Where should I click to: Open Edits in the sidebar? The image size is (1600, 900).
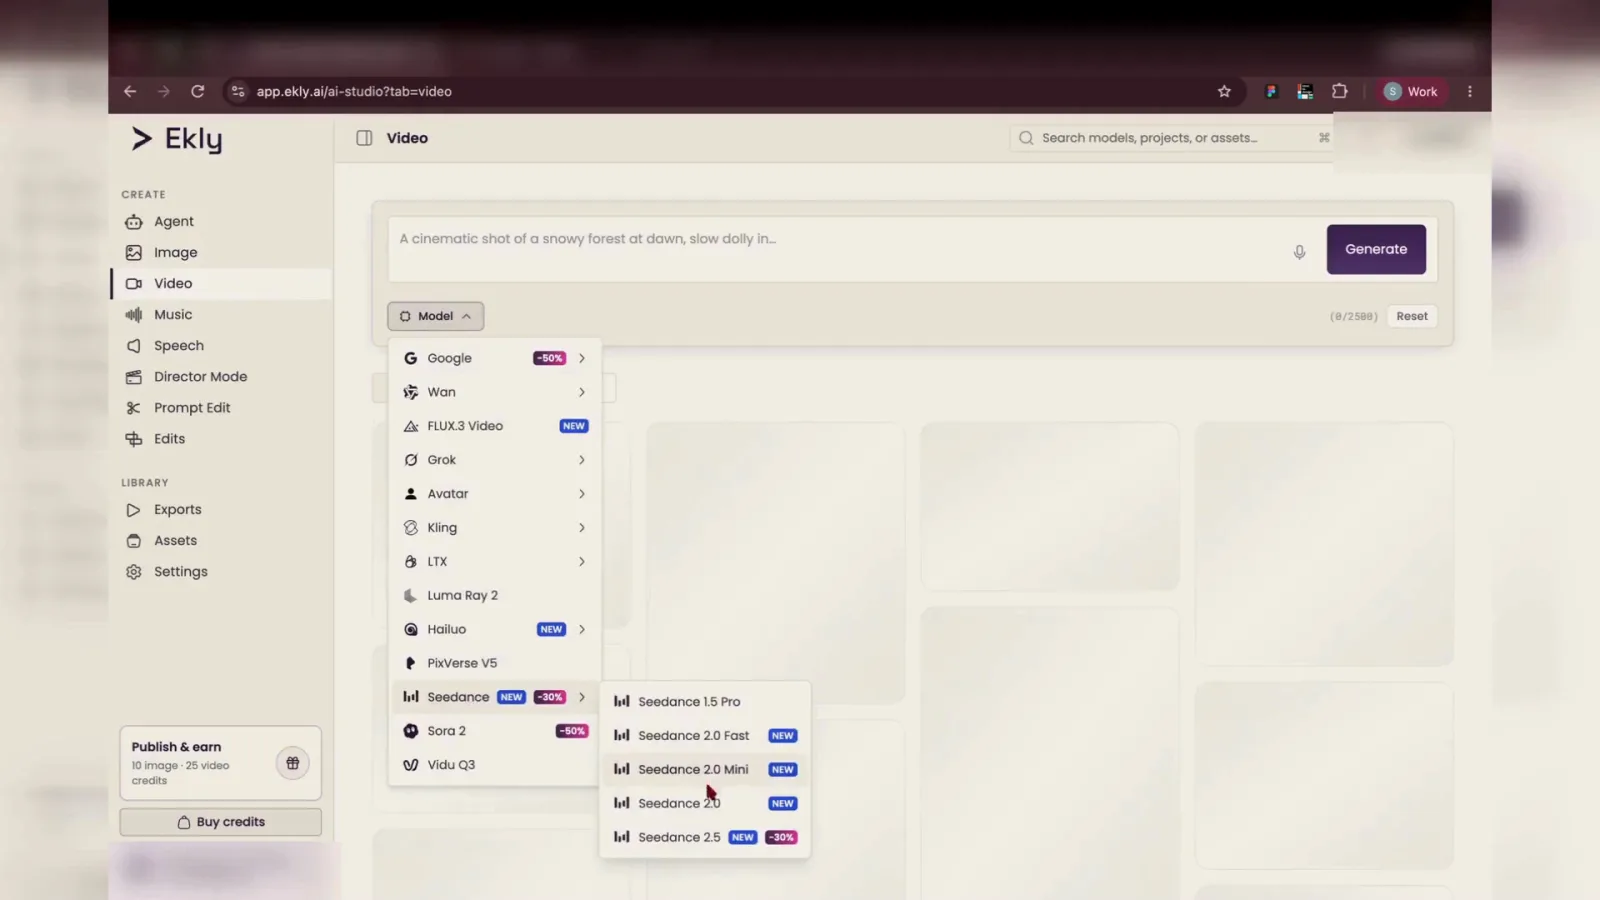(221, 438)
